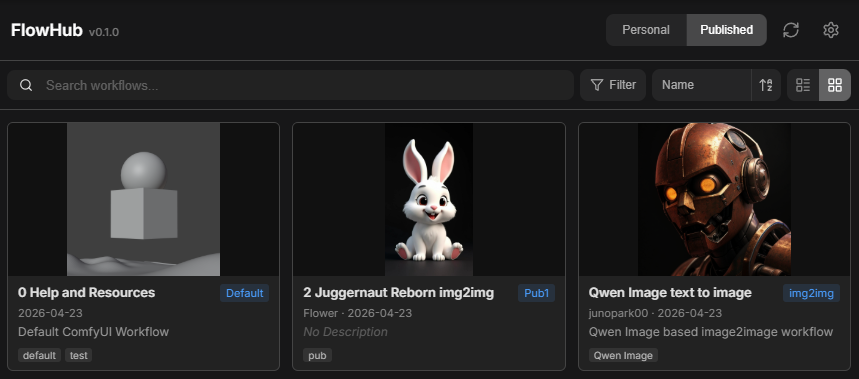Open the sphere-and-cube thumbnail workflow

144,199
